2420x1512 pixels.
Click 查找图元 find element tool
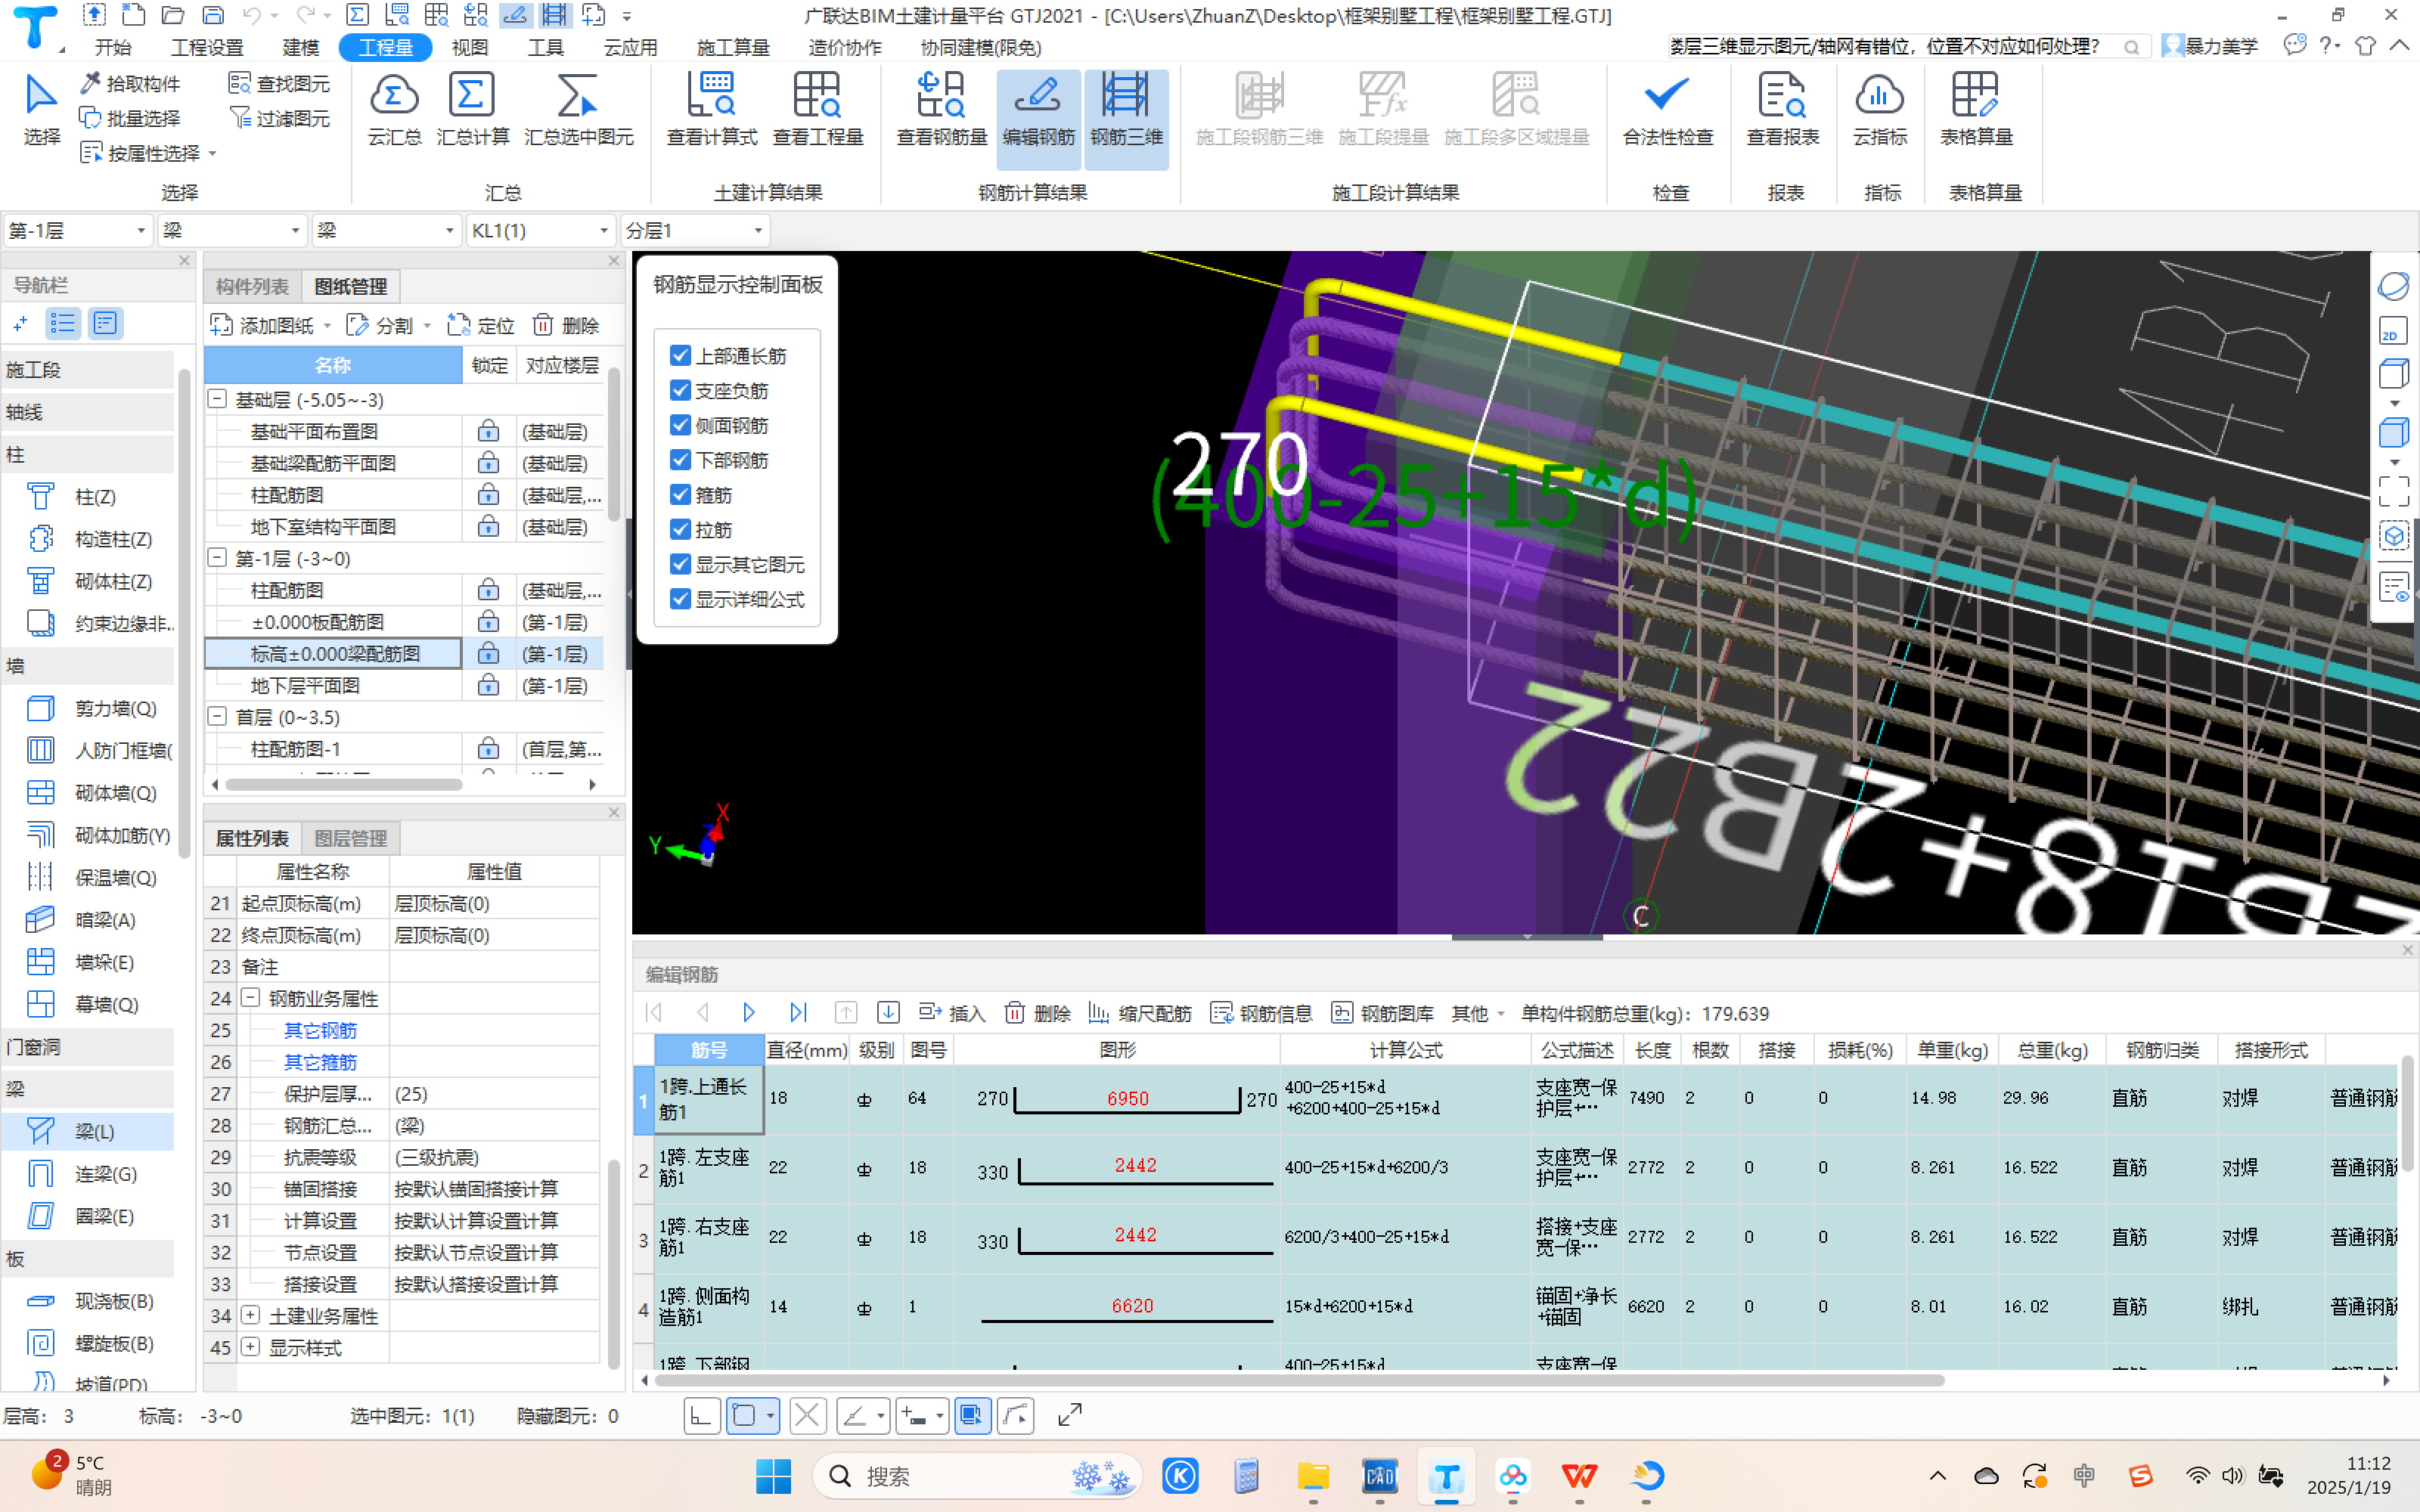coord(280,83)
